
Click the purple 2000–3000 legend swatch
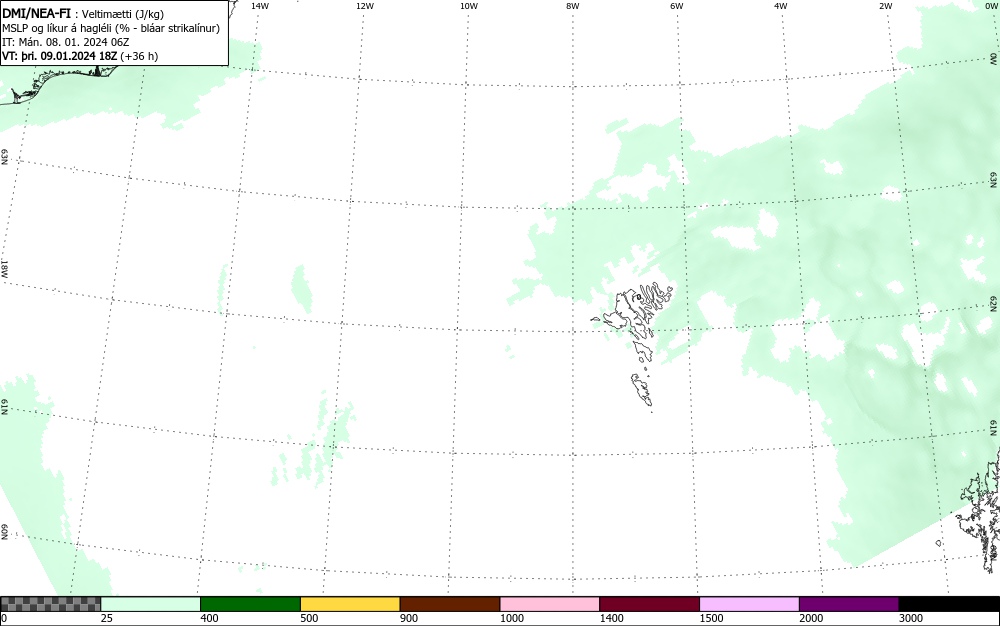point(849,604)
